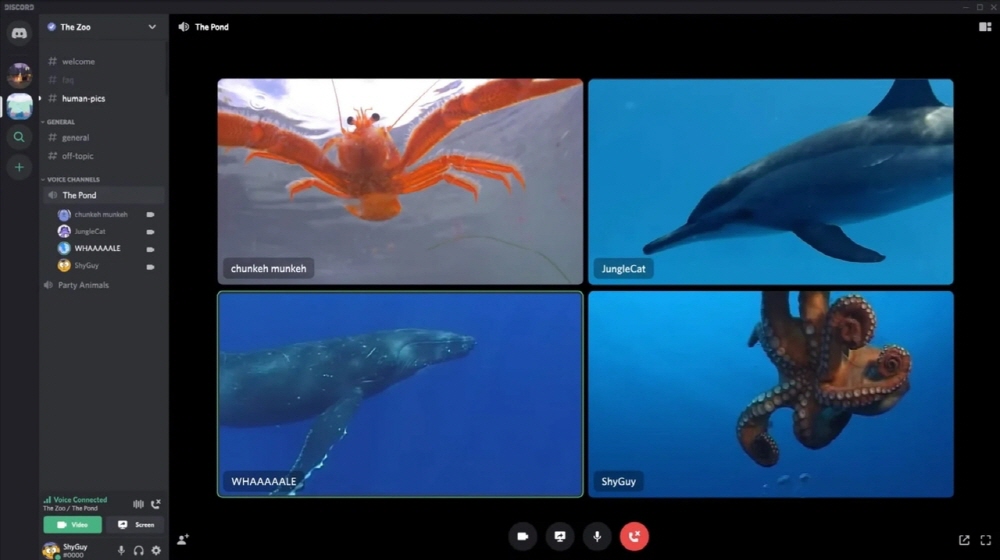This screenshot has height=560, width=1000.
Task: Mute microphone in bottom call controls
Action: coord(597,537)
